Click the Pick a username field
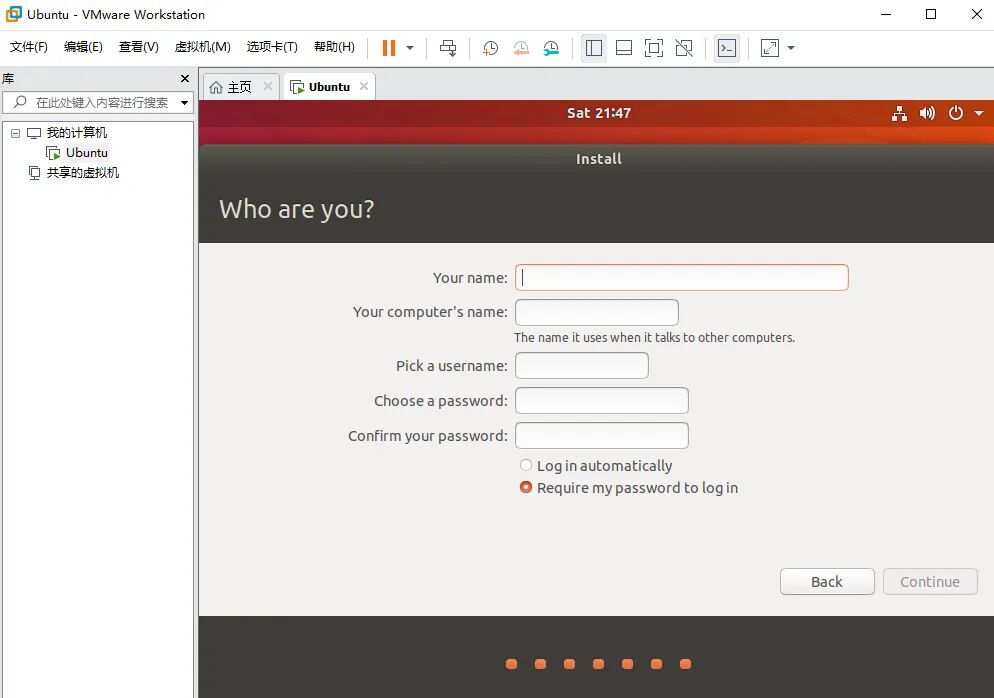 (x=581, y=366)
